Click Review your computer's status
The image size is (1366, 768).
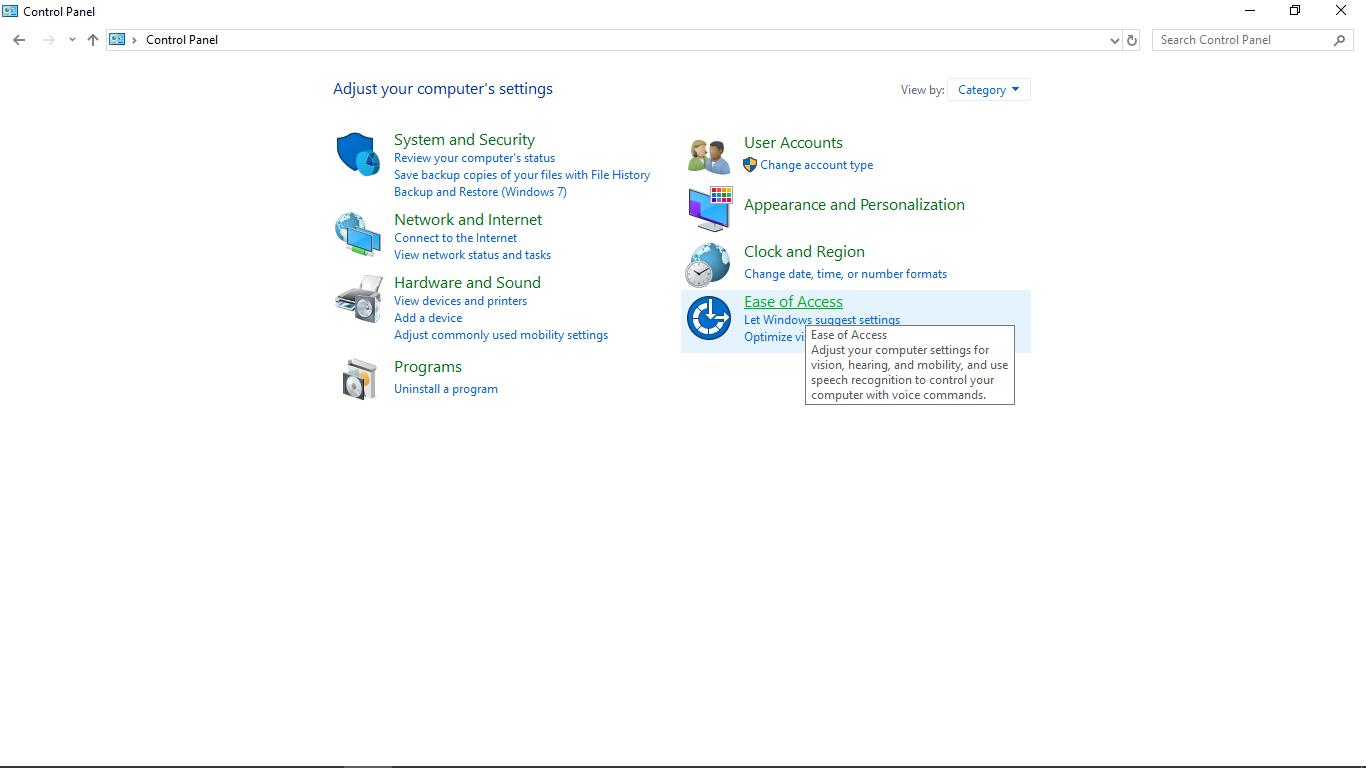tap(474, 158)
